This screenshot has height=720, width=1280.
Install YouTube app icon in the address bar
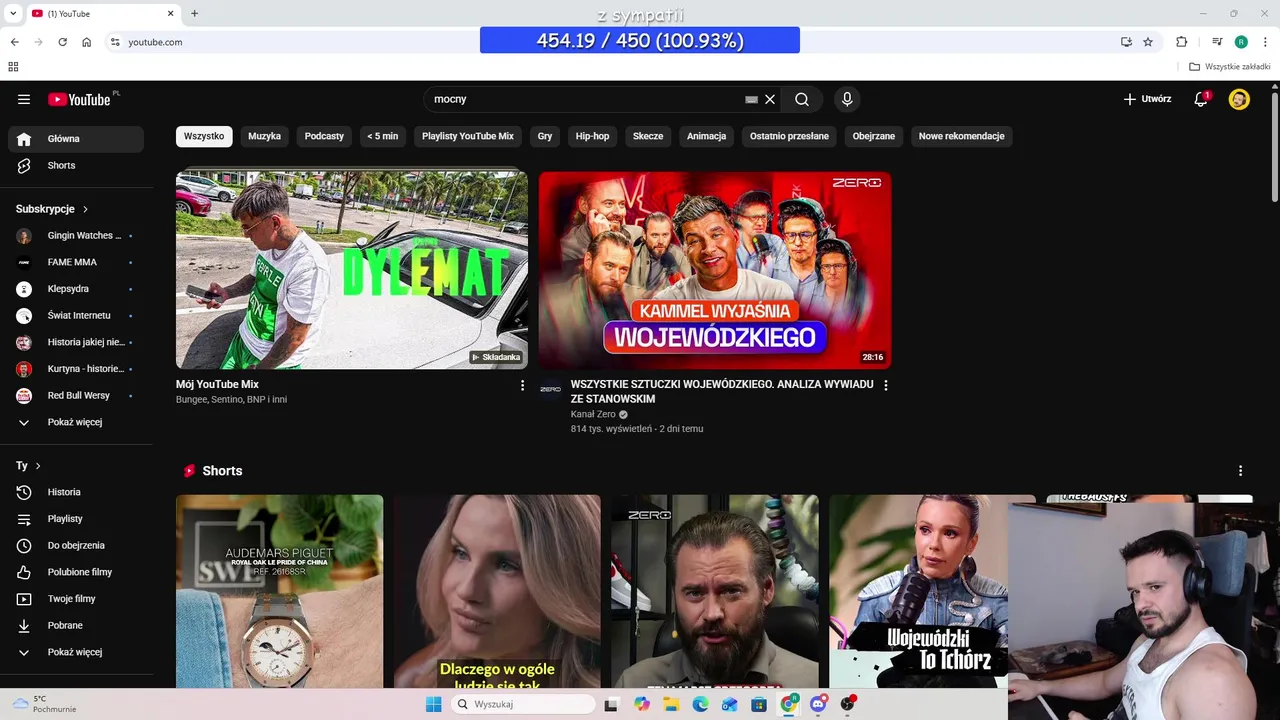coord(1126,42)
